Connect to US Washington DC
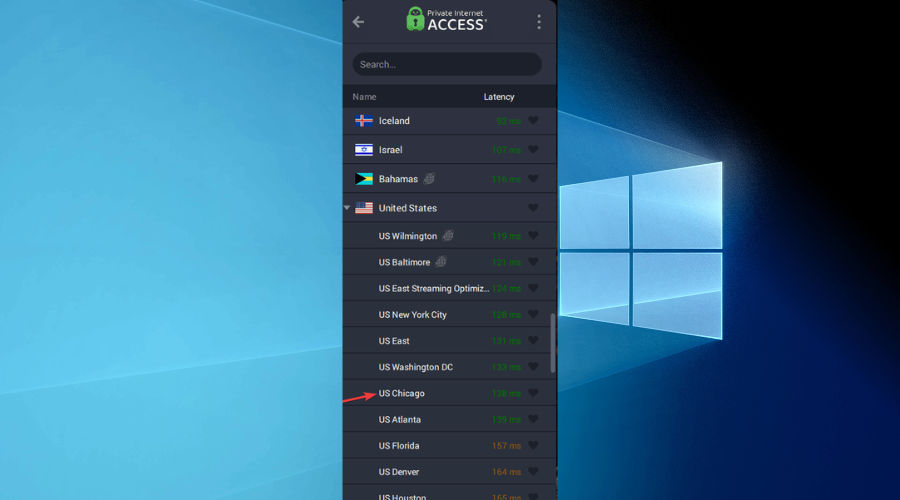 pos(449,367)
